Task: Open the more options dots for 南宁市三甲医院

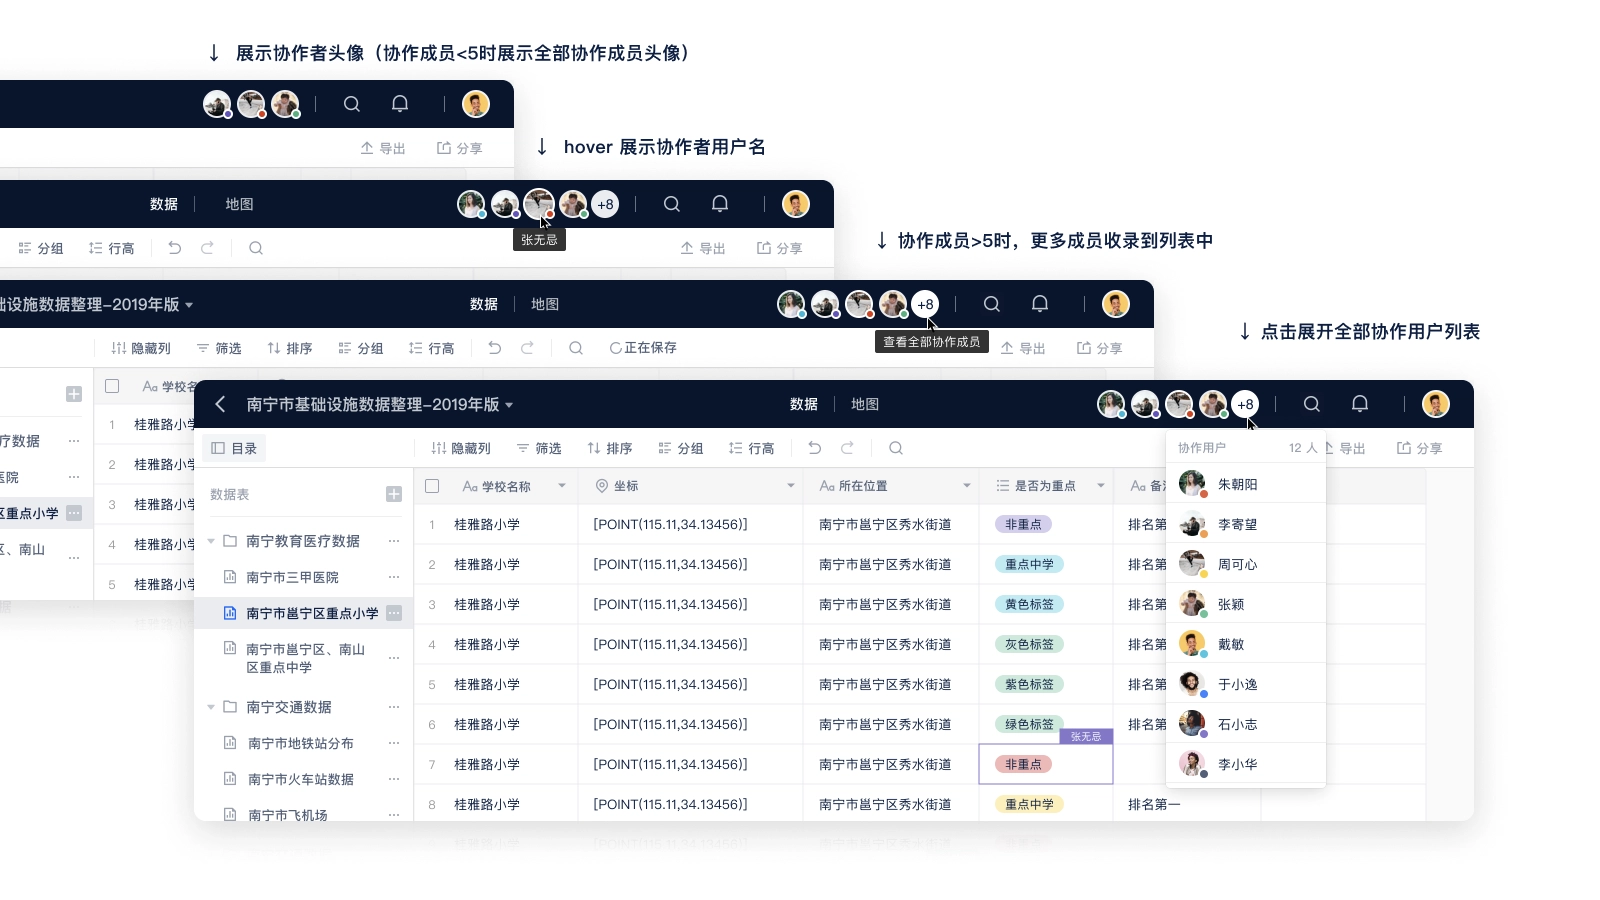Action: pyautogui.click(x=394, y=577)
